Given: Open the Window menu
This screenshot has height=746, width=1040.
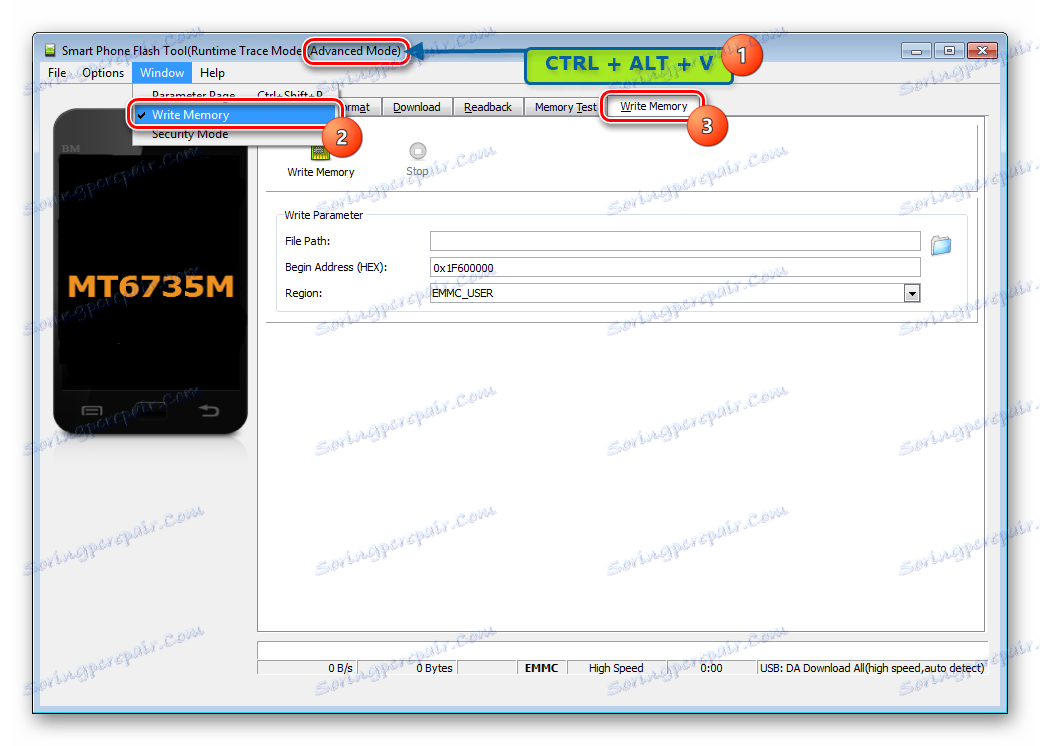Looking at the screenshot, I should 162,73.
